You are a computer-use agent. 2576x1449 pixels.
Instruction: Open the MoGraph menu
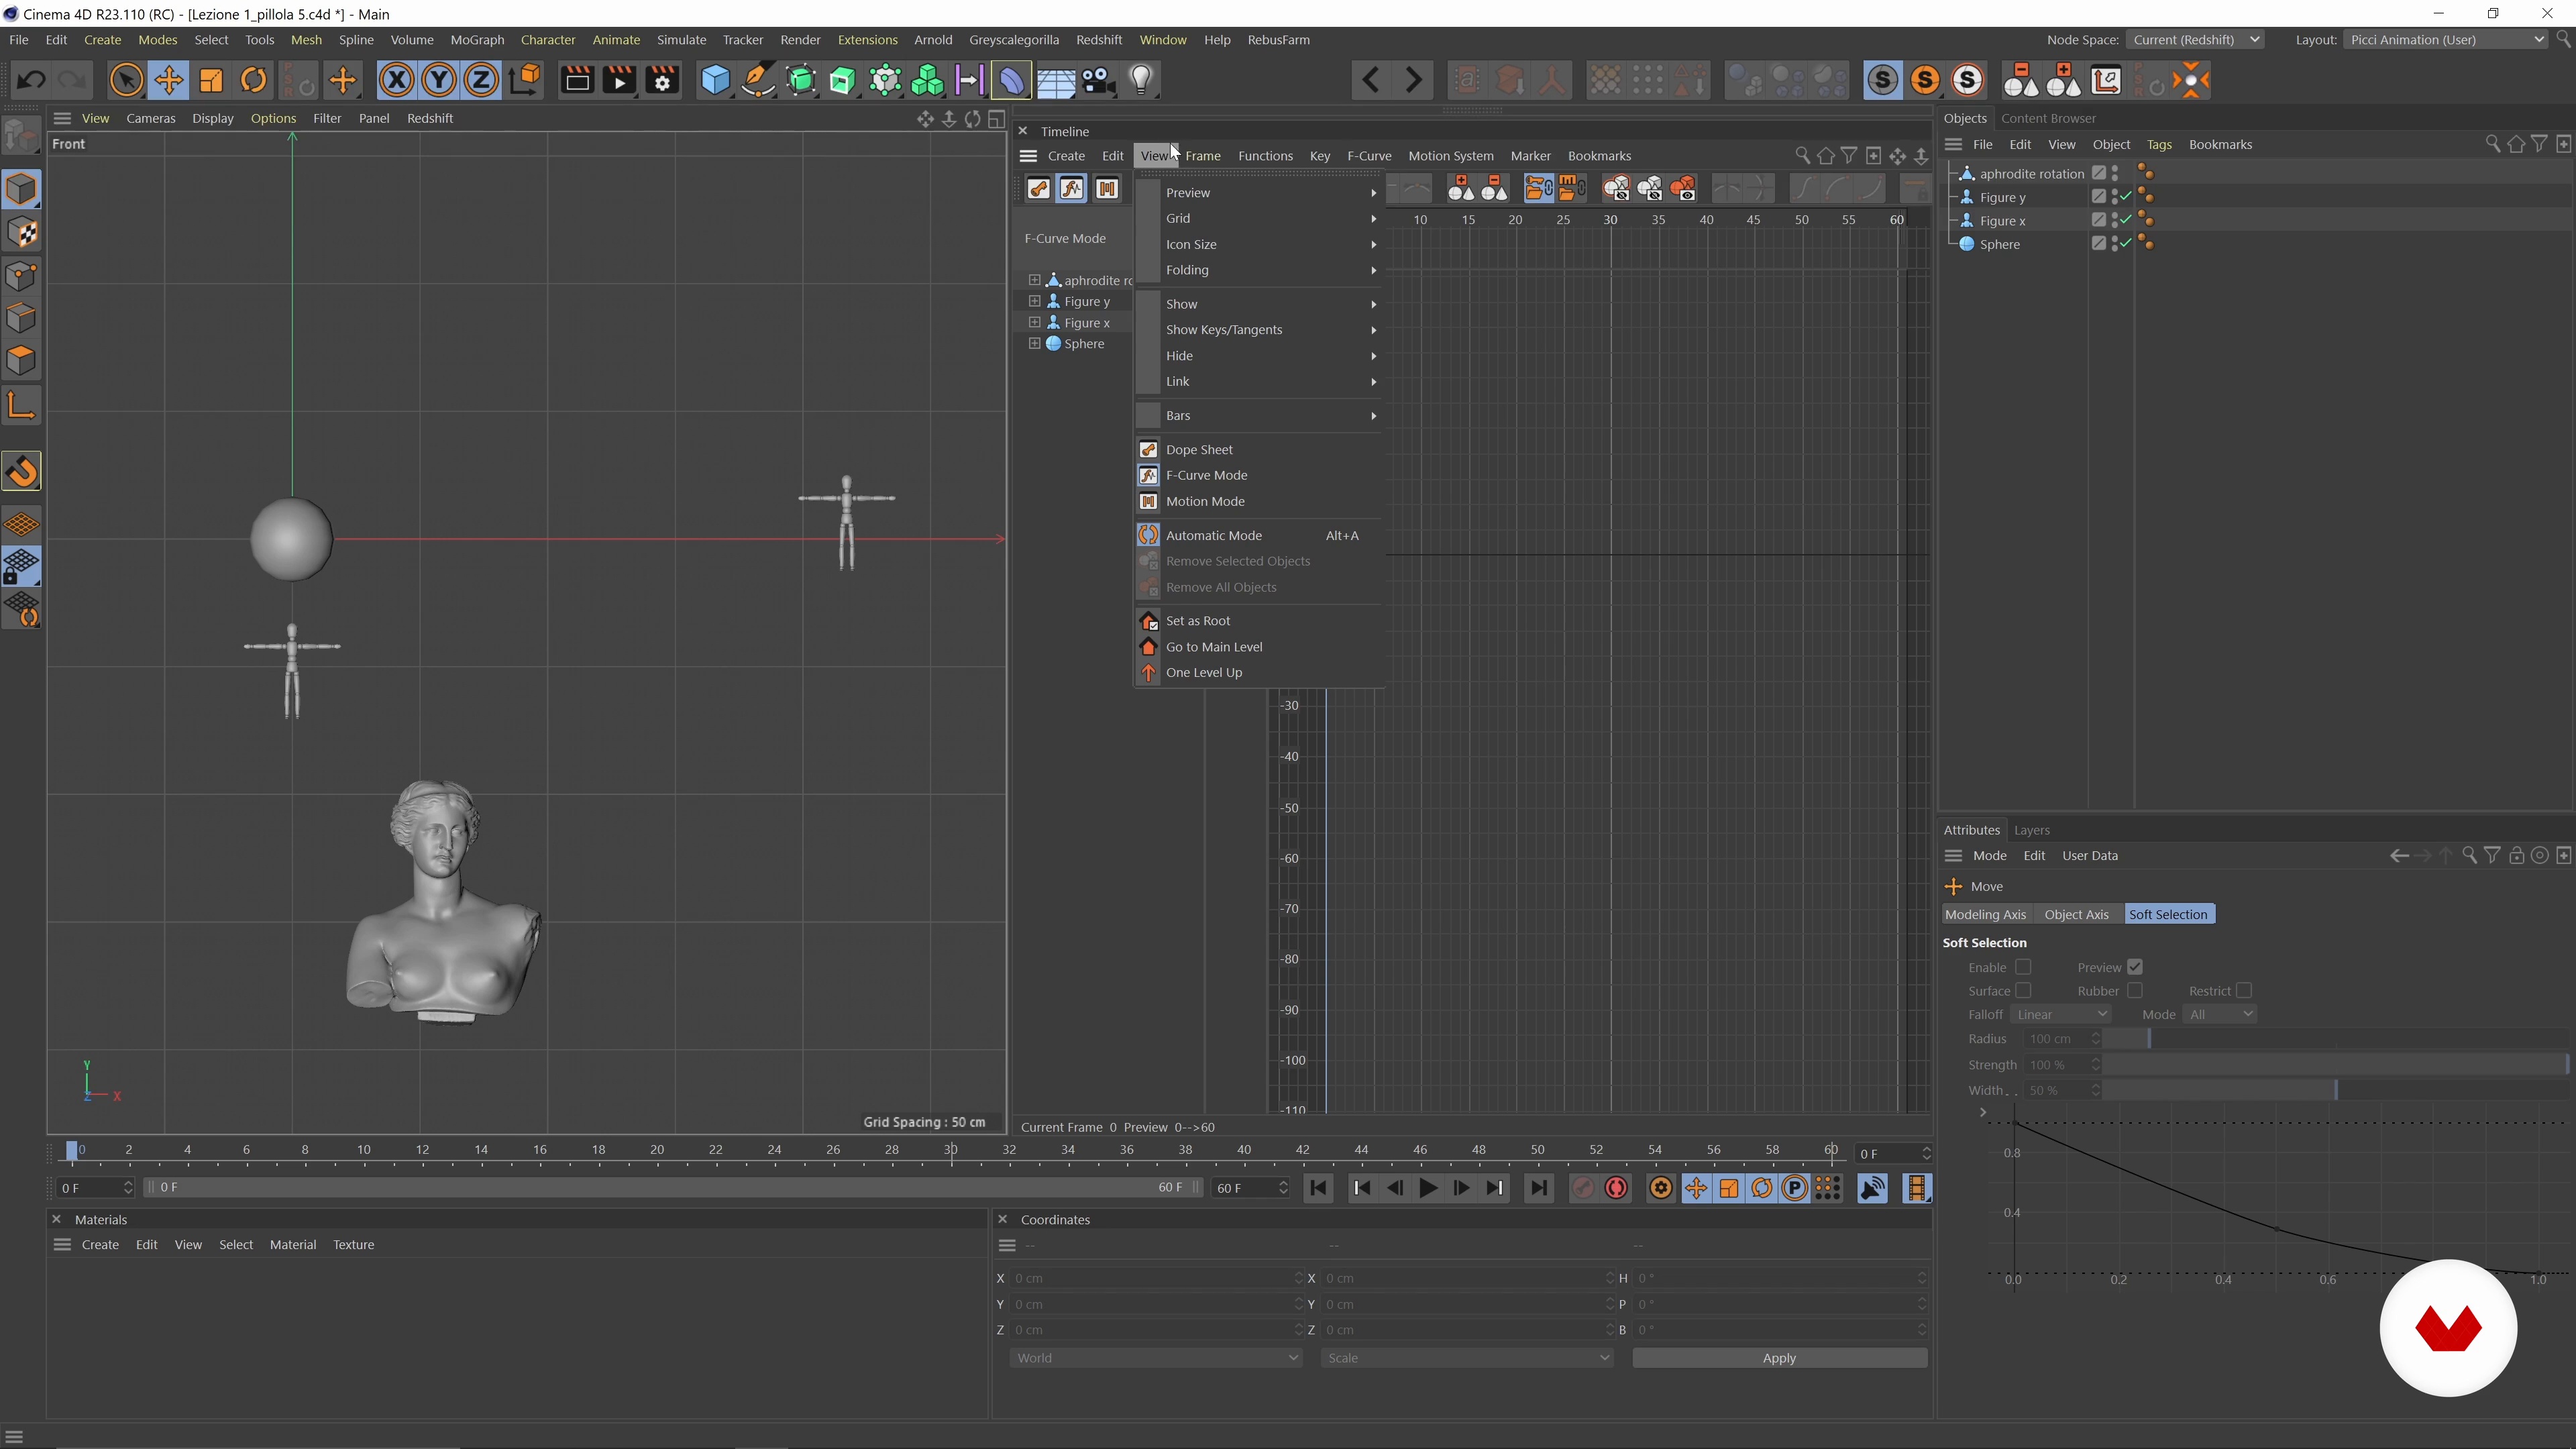[477, 40]
